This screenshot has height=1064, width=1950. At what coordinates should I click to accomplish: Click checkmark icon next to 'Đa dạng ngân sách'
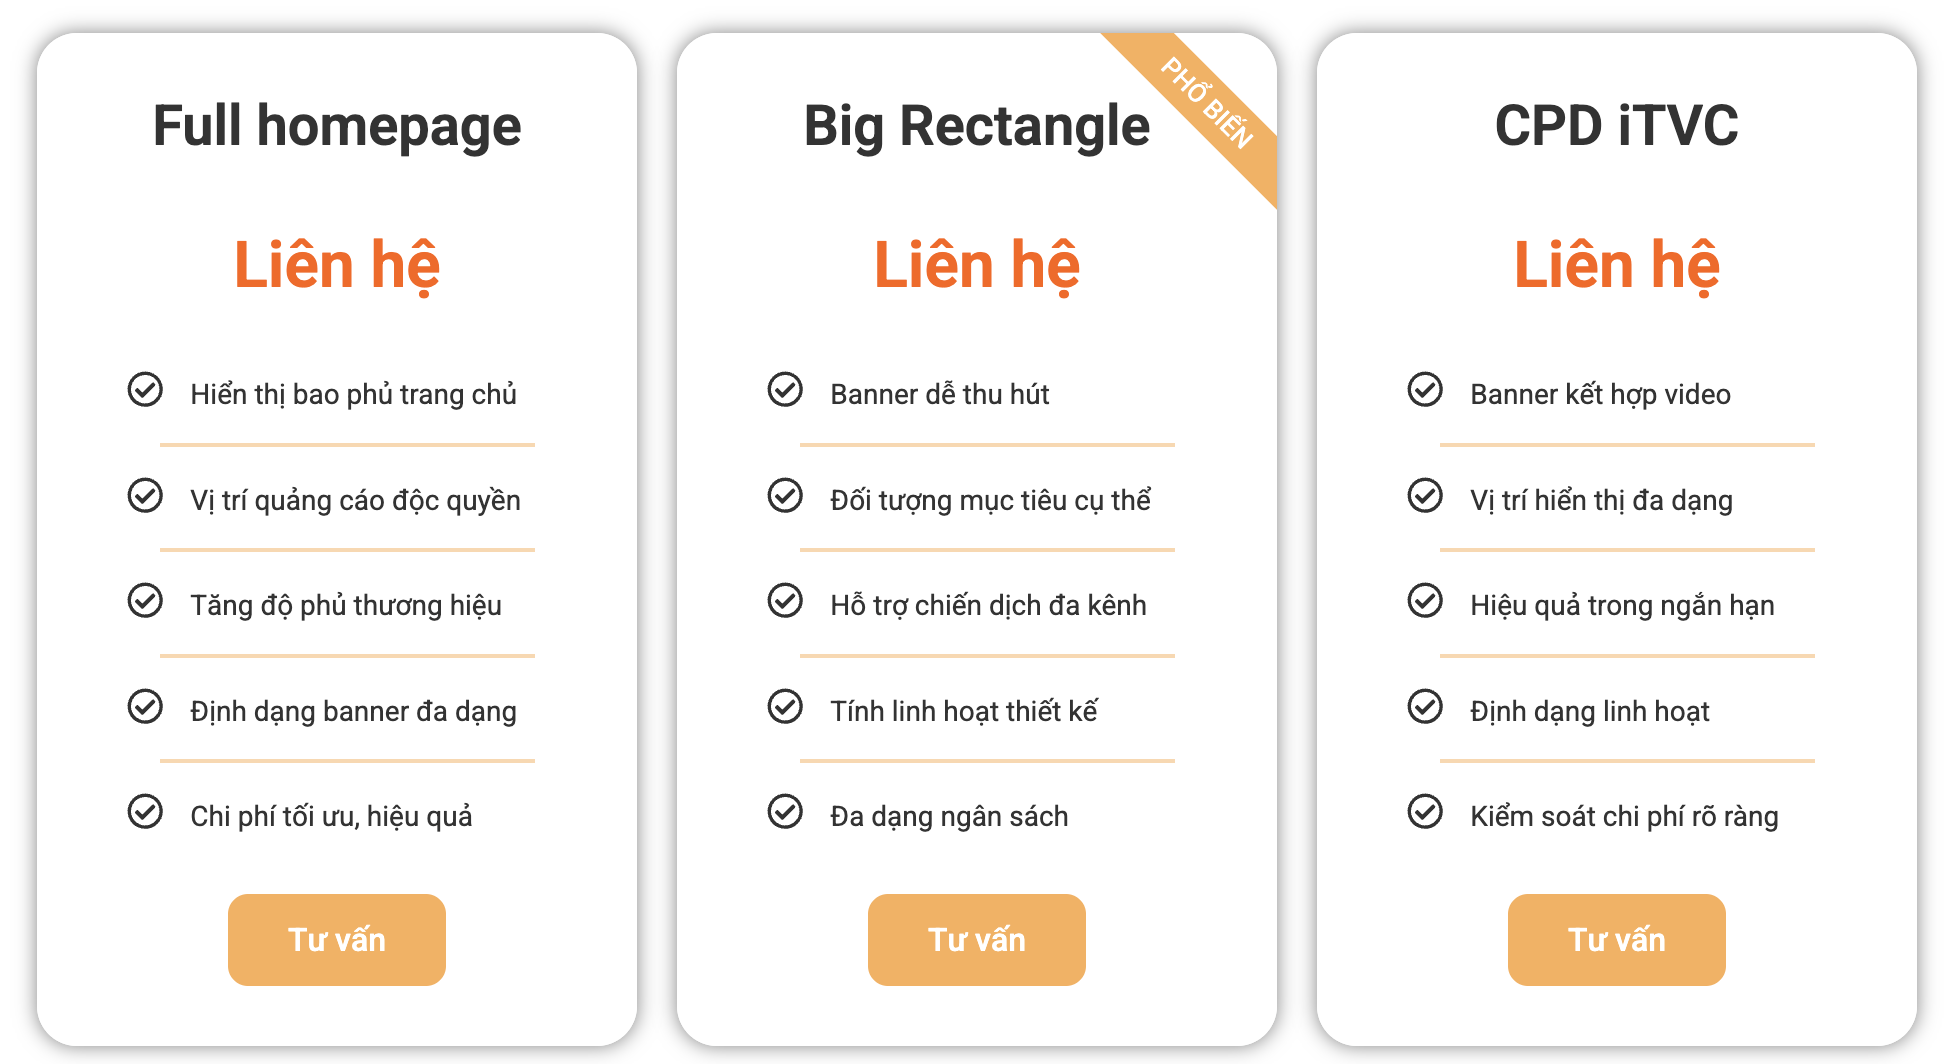point(785,811)
